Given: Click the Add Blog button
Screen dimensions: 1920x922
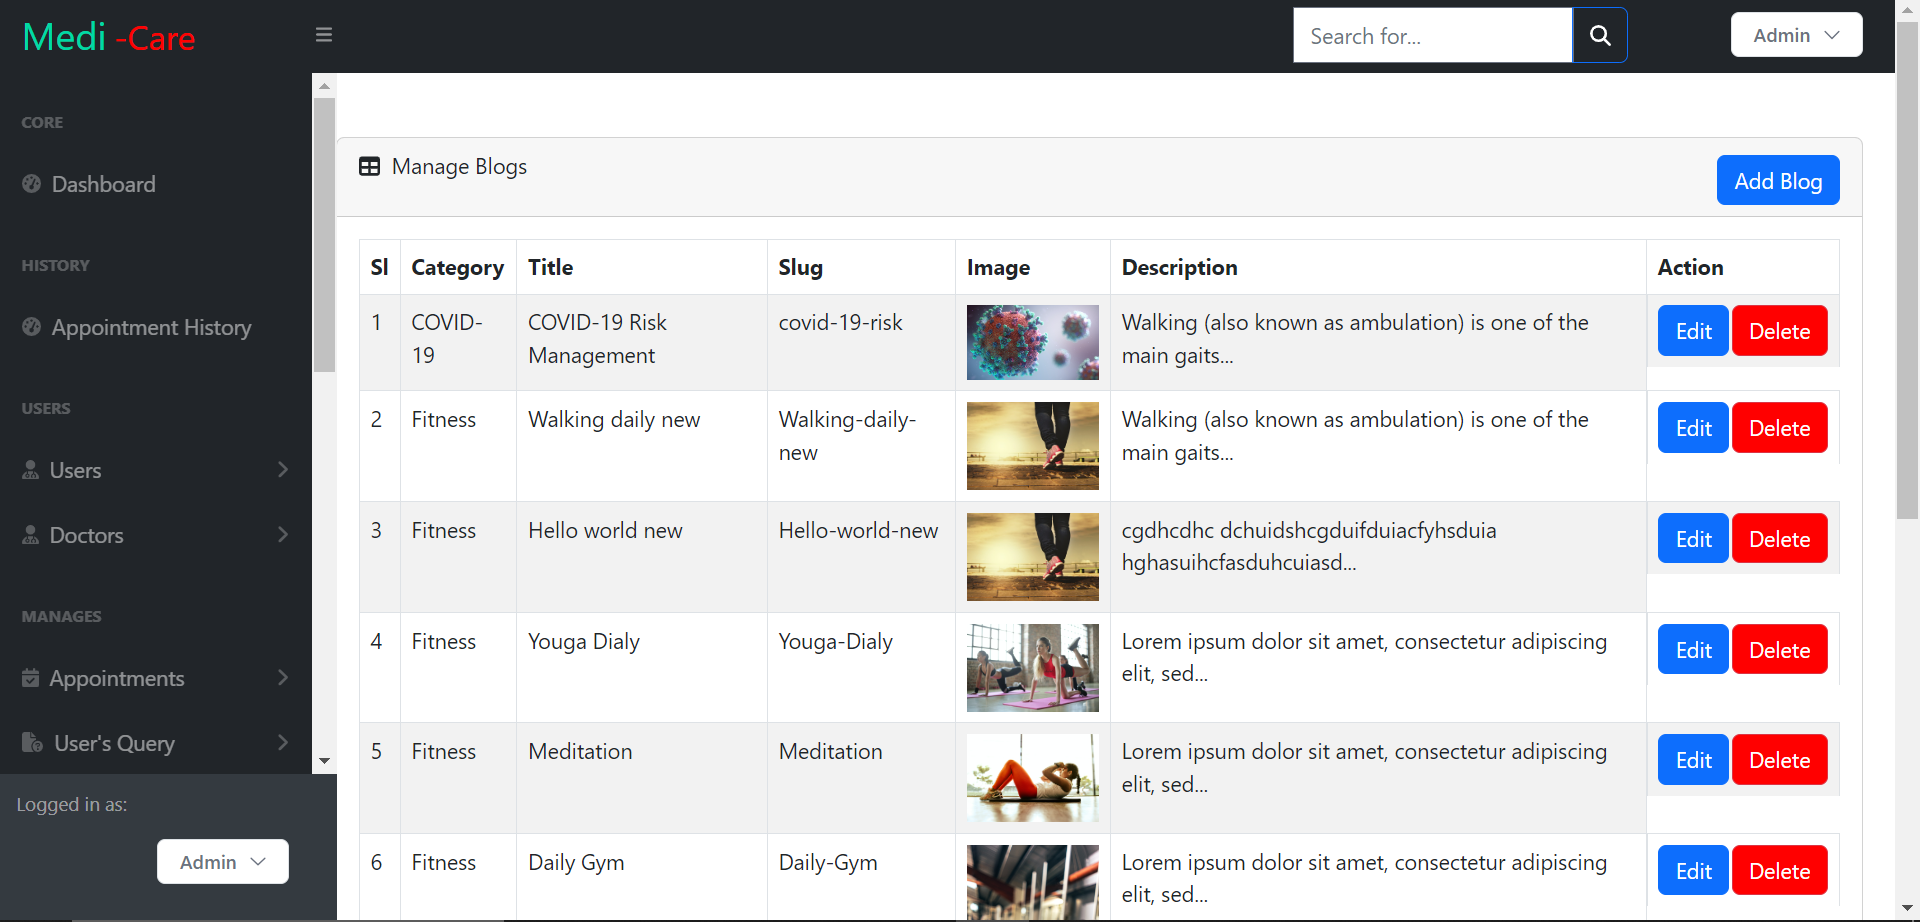Looking at the screenshot, I should [1778, 181].
